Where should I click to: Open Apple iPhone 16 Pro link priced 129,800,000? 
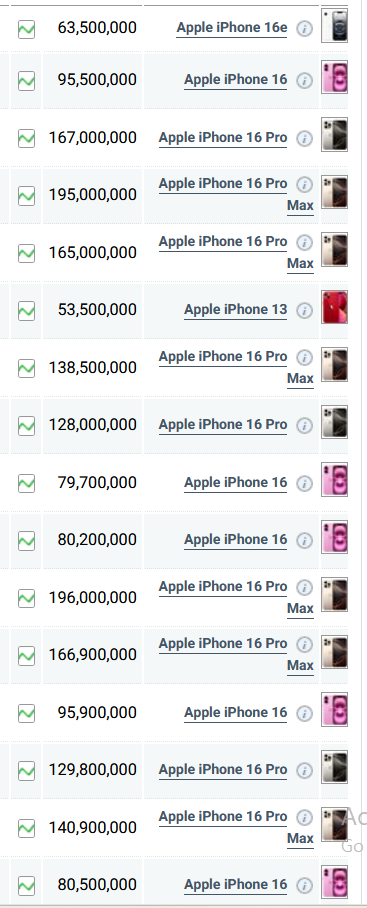pos(223,770)
